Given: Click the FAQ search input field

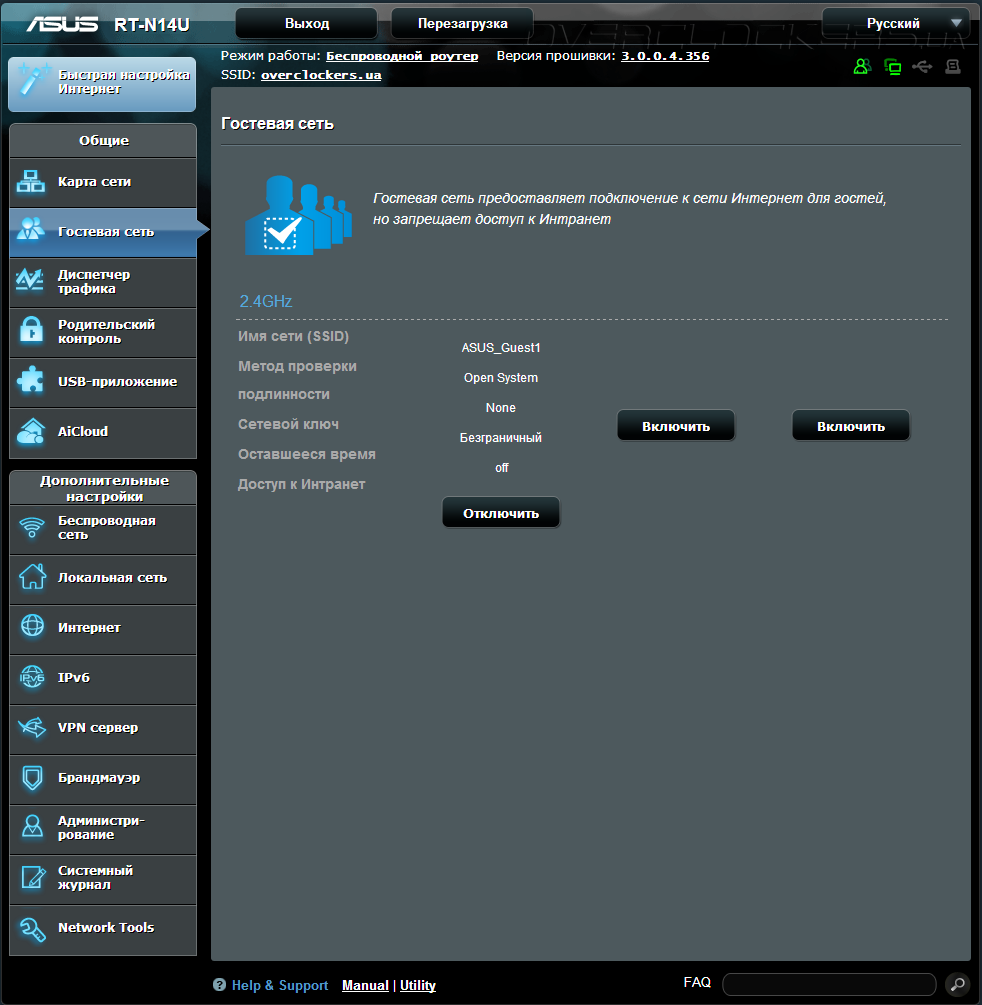Looking at the screenshot, I should (829, 984).
